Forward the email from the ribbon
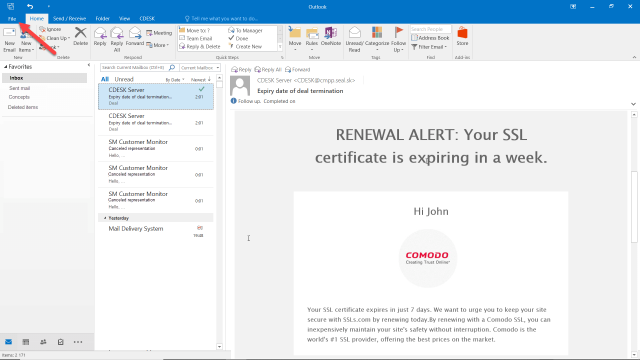This screenshot has width=640, height=360. click(x=135, y=37)
